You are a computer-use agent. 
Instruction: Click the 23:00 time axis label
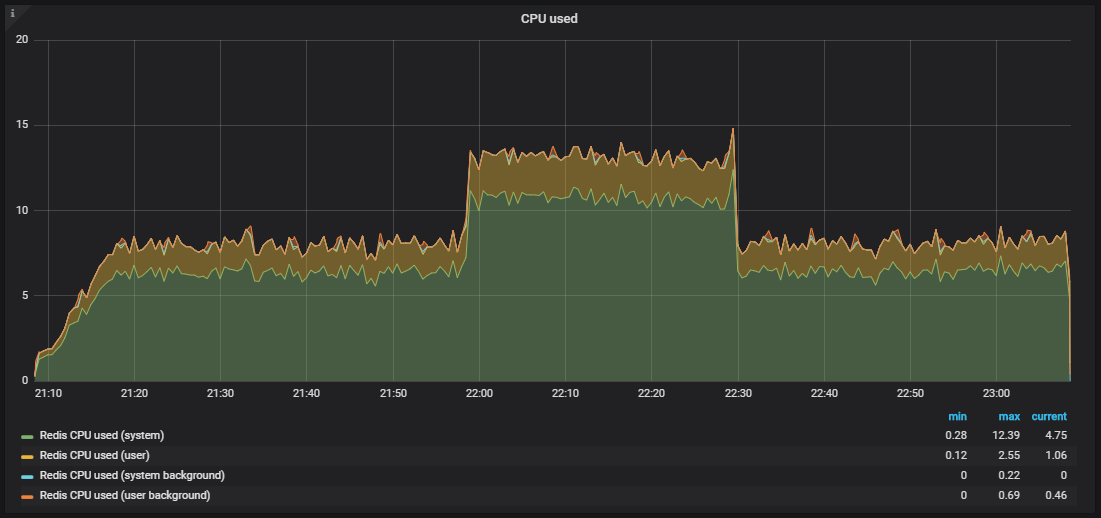pyautogui.click(x=996, y=394)
